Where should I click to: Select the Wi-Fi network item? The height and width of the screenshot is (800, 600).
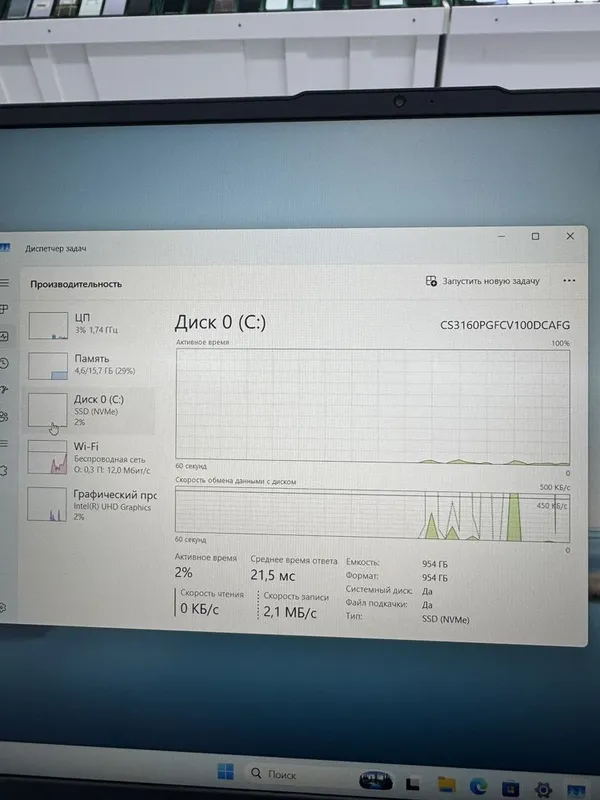(90, 458)
